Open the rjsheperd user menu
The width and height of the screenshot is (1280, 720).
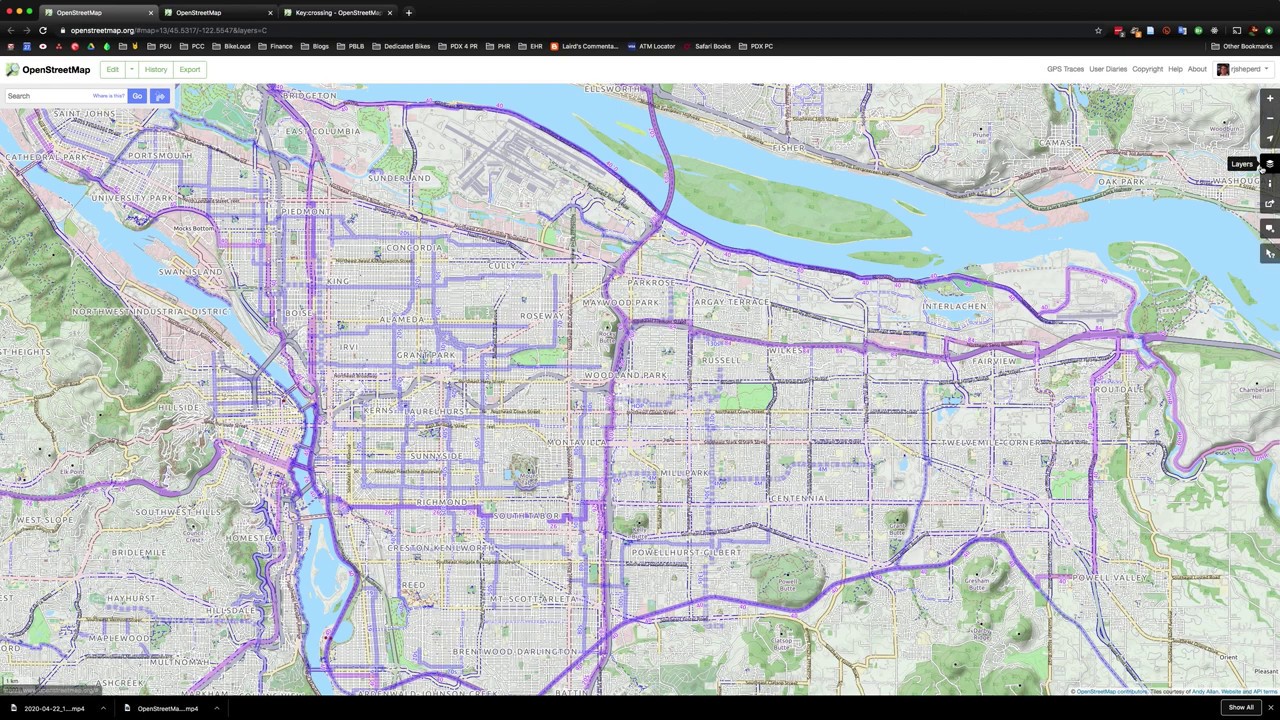click(1243, 69)
